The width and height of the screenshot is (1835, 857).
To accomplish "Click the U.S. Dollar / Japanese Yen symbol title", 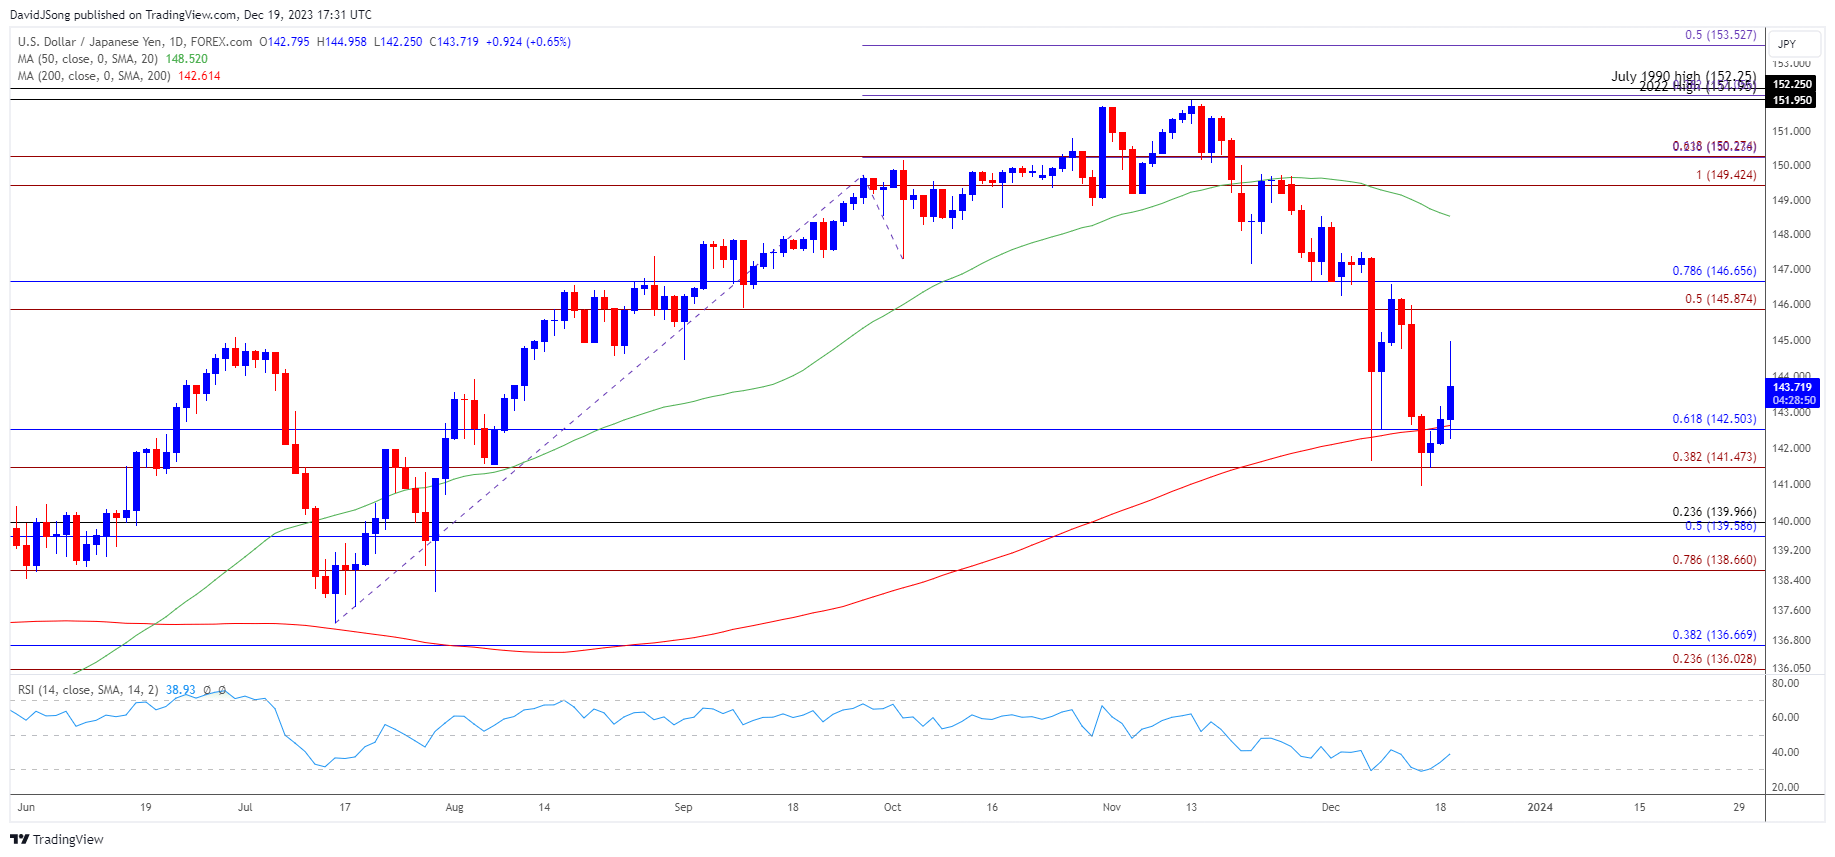I will pos(135,42).
